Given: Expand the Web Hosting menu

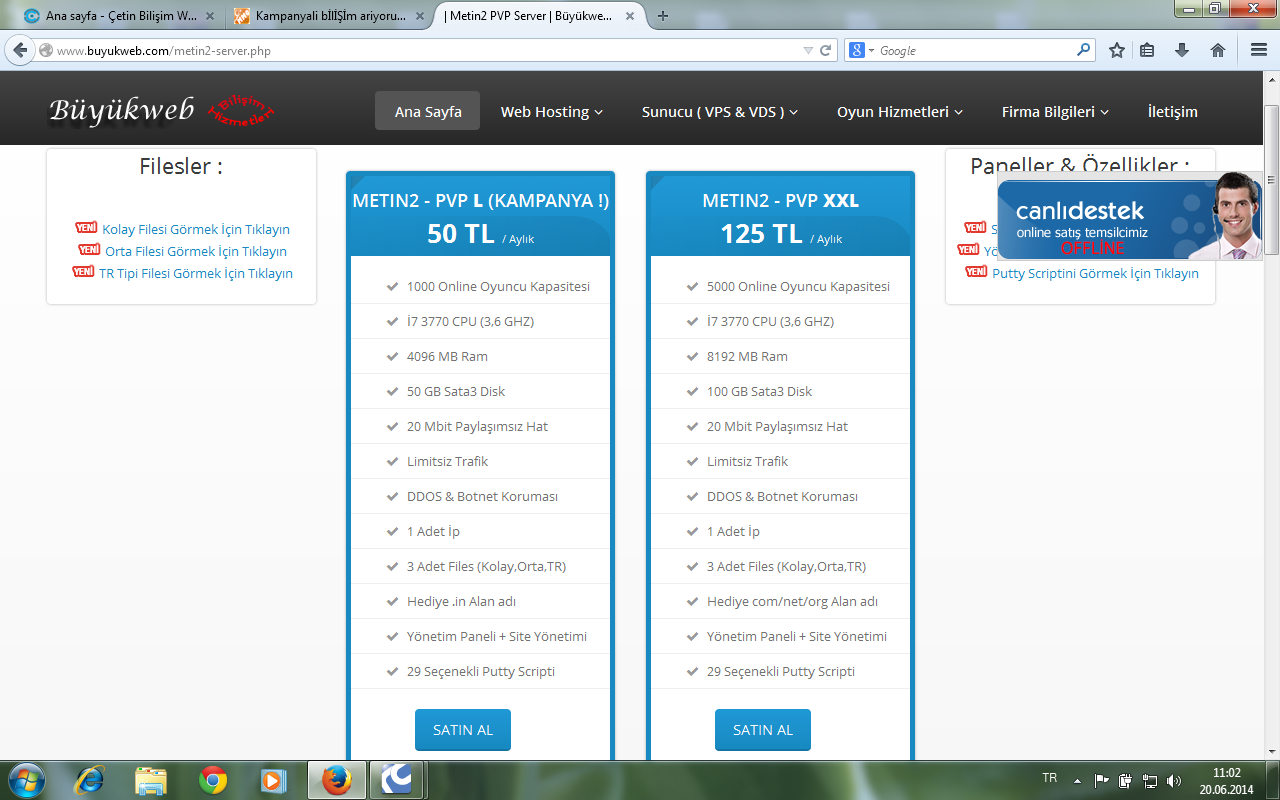Looking at the screenshot, I should pyautogui.click(x=552, y=112).
